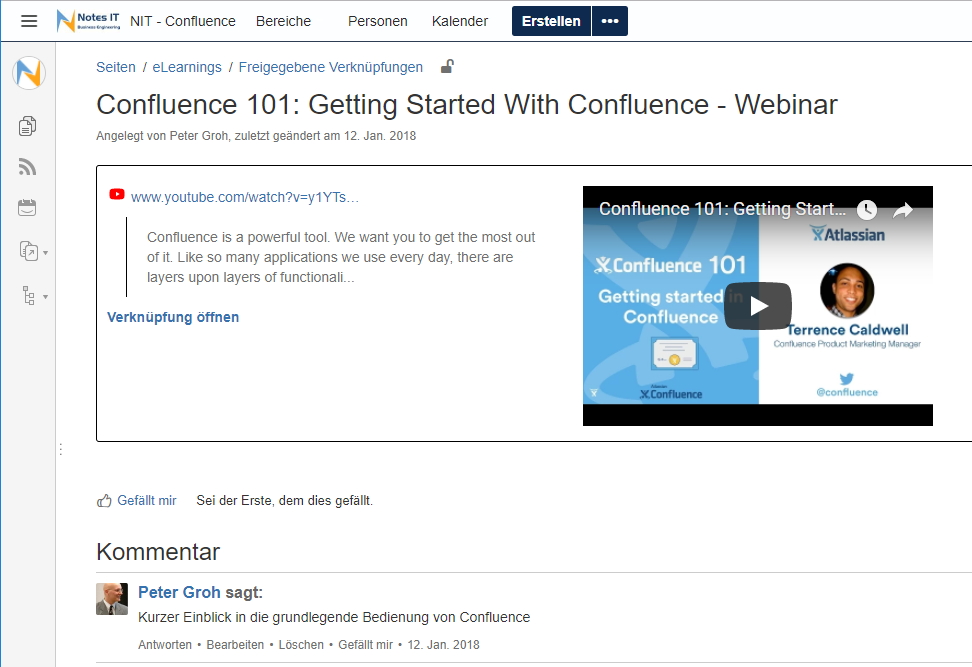Click Verknüpfung öffnen link

(x=173, y=317)
